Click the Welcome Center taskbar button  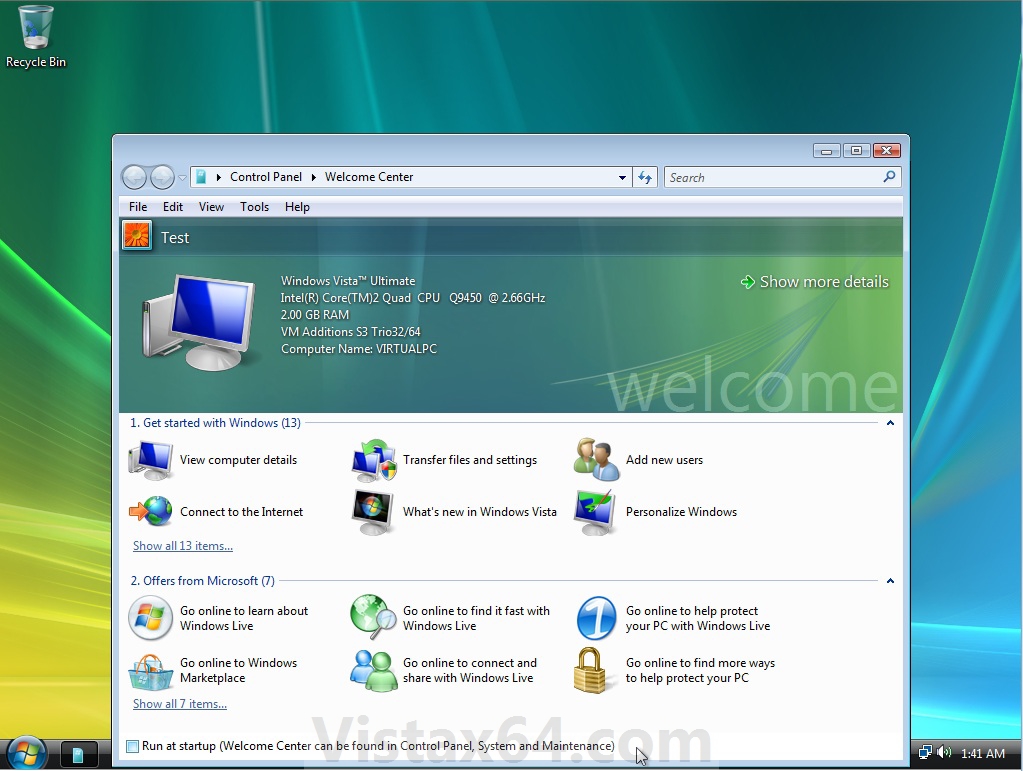click(x=79, y=755)
